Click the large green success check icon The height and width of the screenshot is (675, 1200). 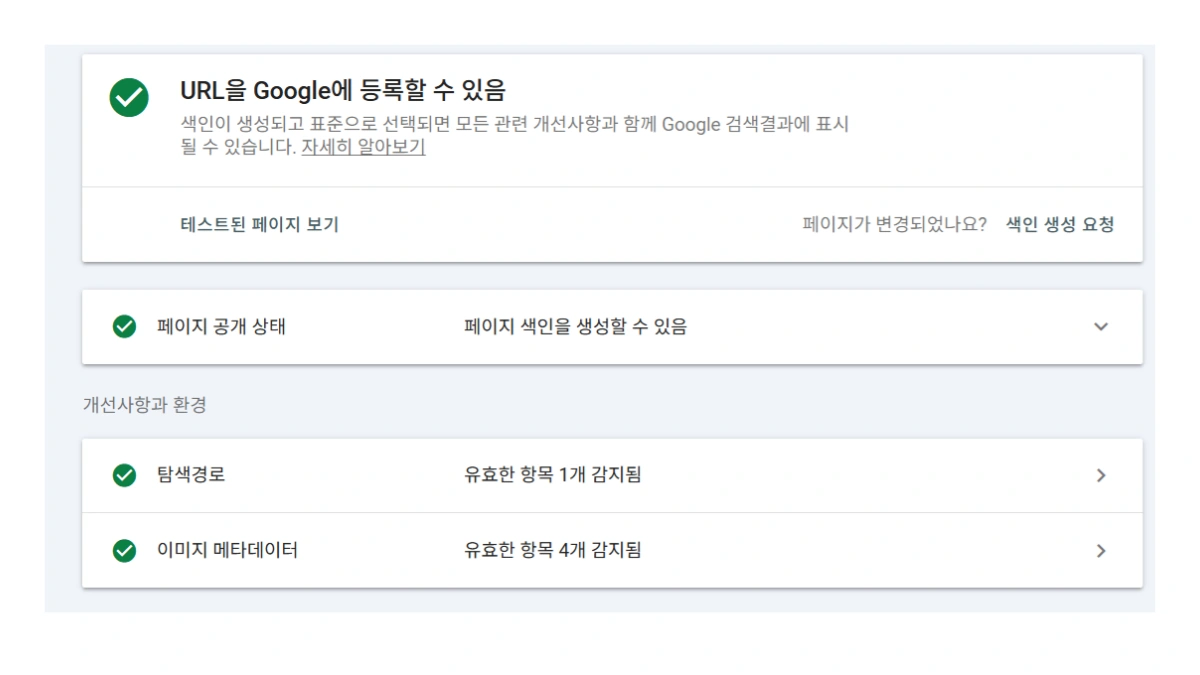point(128,98)
